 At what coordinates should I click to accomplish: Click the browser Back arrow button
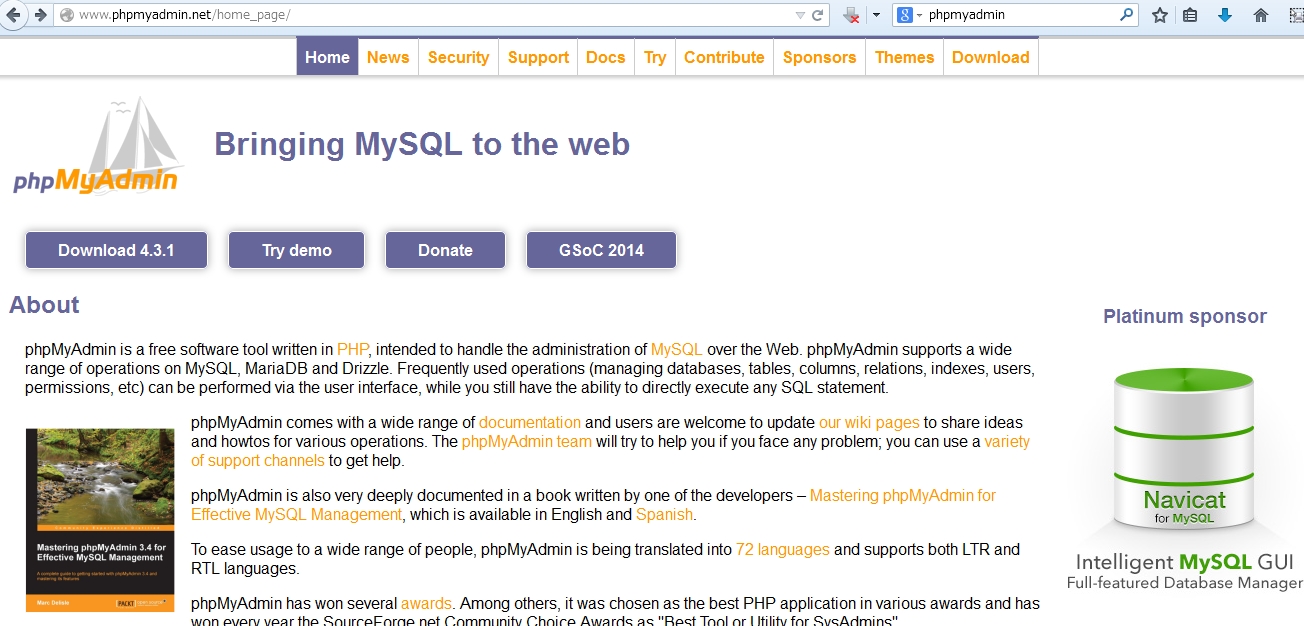tap(14, 15)
